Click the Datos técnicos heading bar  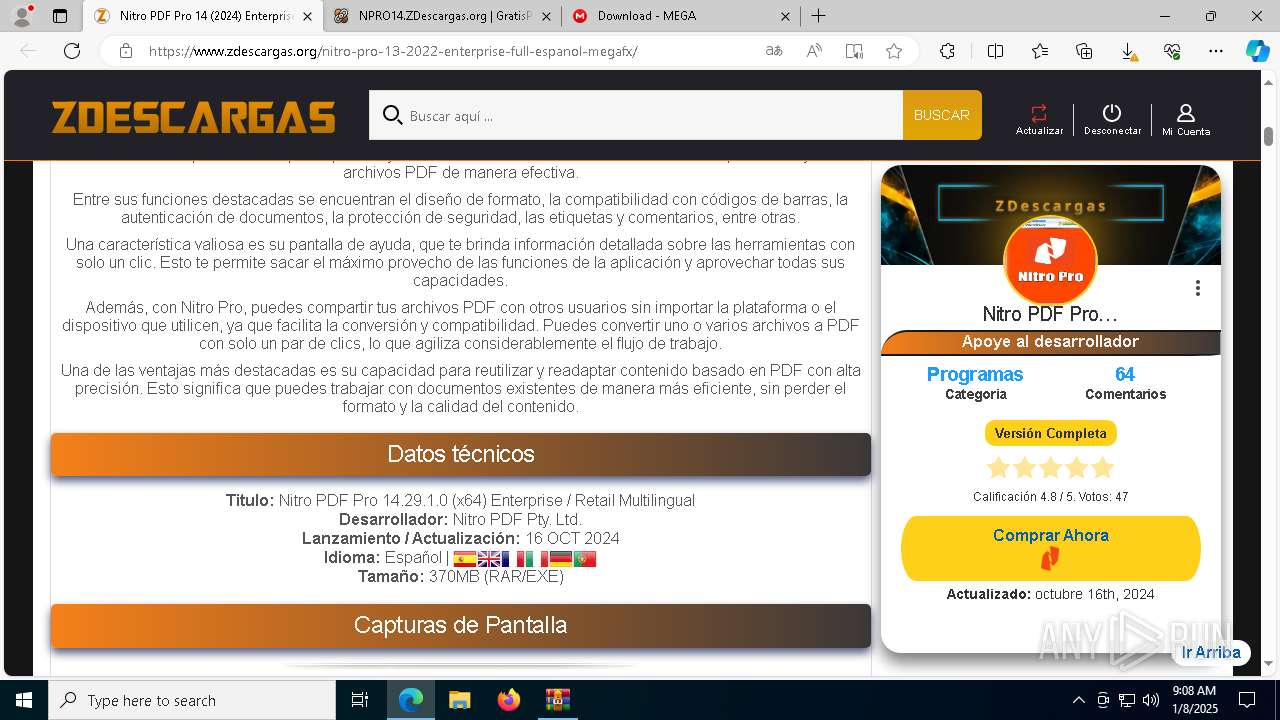(x=461, y=454)
